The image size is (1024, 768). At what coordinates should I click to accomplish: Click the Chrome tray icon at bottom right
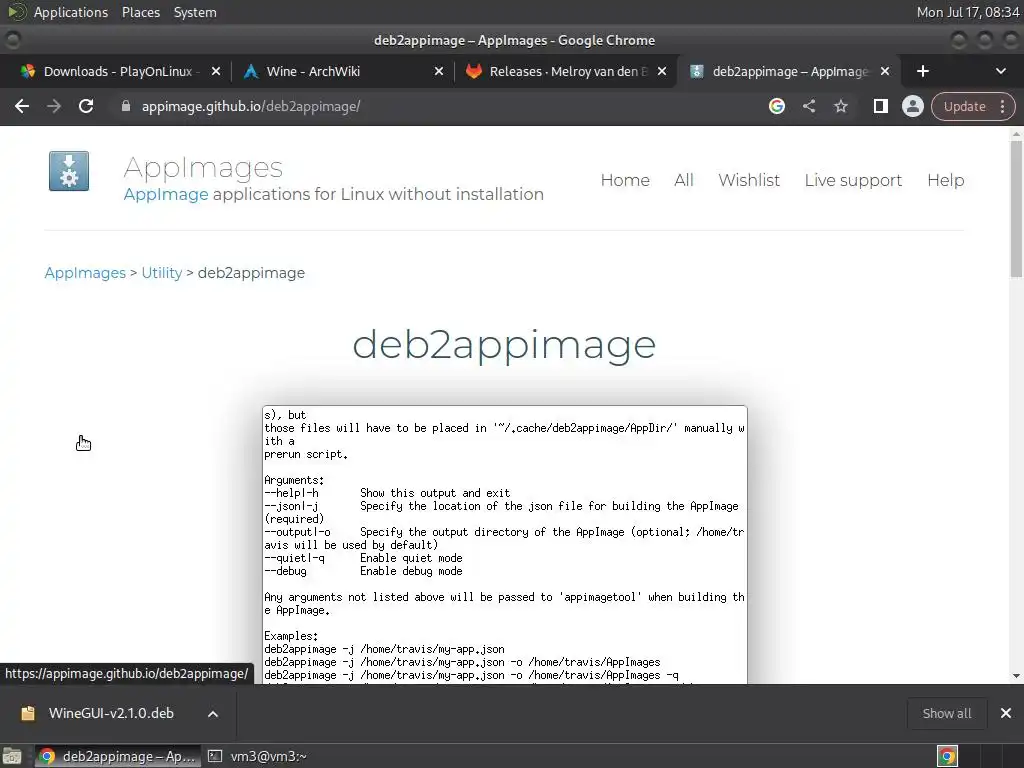click(x=947, y=756)
